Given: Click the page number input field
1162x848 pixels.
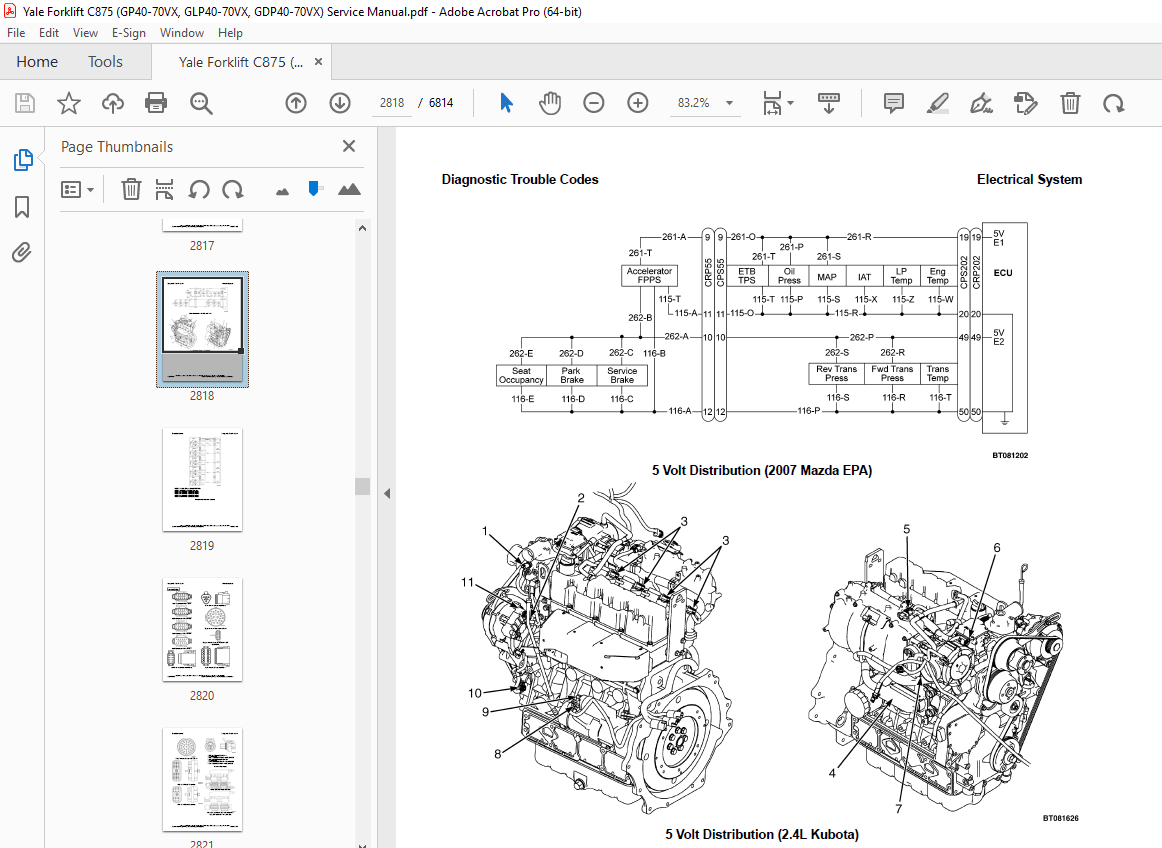Looking at the screenshot, I should point(392,103).
